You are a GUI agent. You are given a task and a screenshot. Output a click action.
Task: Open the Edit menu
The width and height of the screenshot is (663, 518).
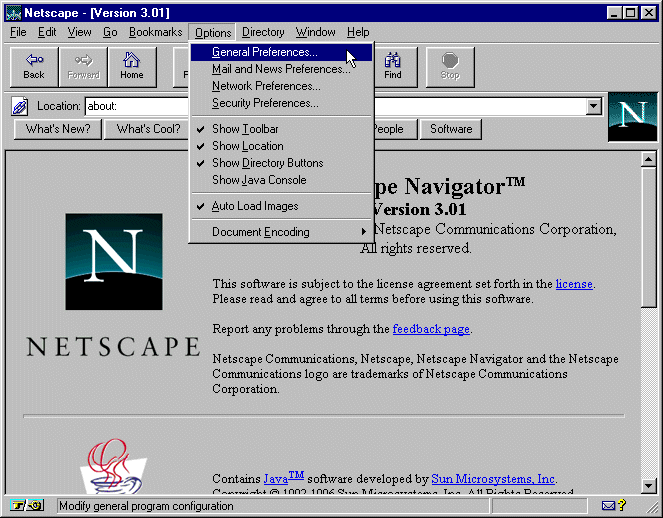(47, 32)
